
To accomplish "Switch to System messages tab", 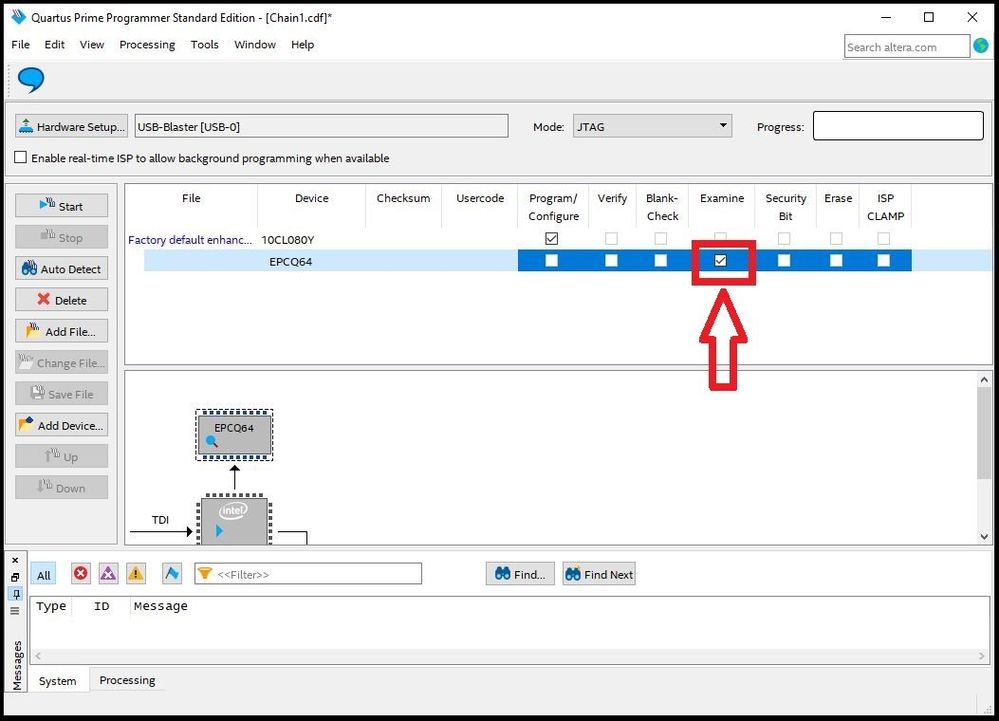I will [x=57, y=681].
